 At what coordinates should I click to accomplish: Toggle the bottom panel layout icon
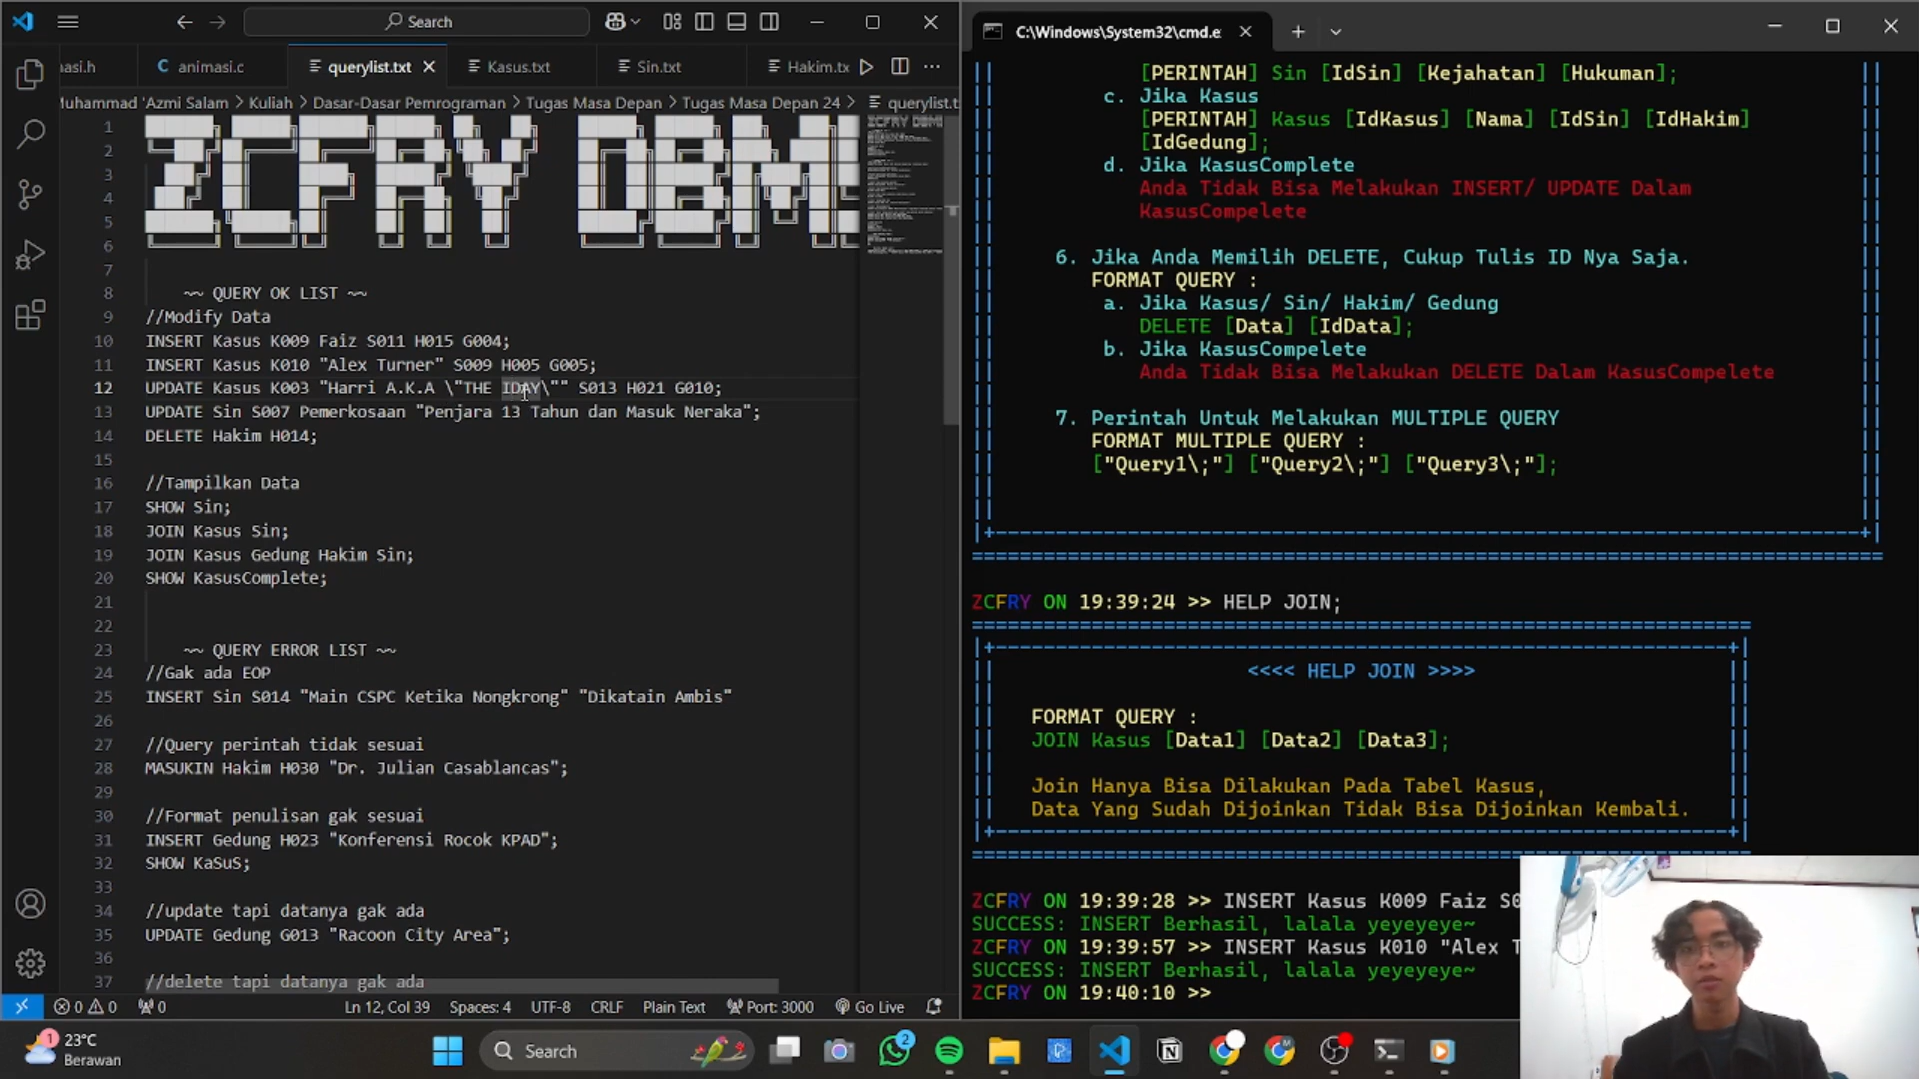pyautogui.click(x=736, y=21)
